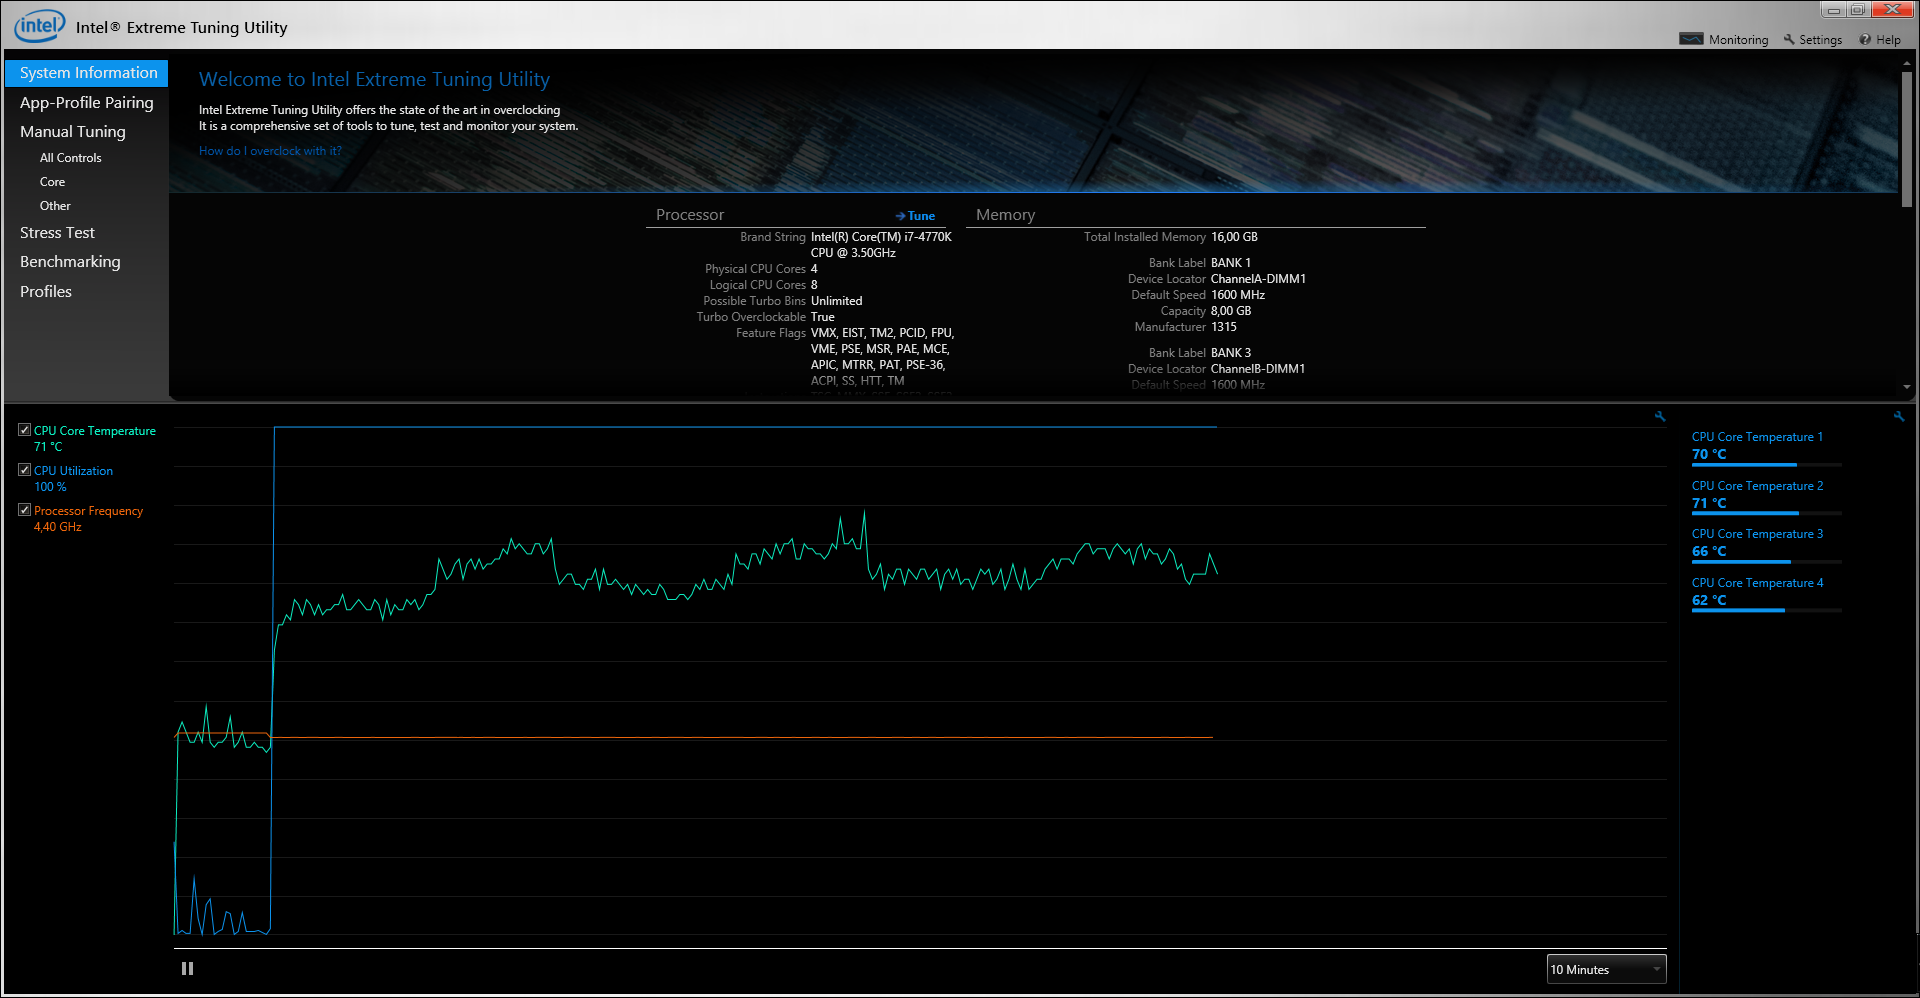Click the 'Welcome to Intel Extreme Tuning Utility' heading
This screenshot has height=998, width=1920.
(x=374, y=79)
